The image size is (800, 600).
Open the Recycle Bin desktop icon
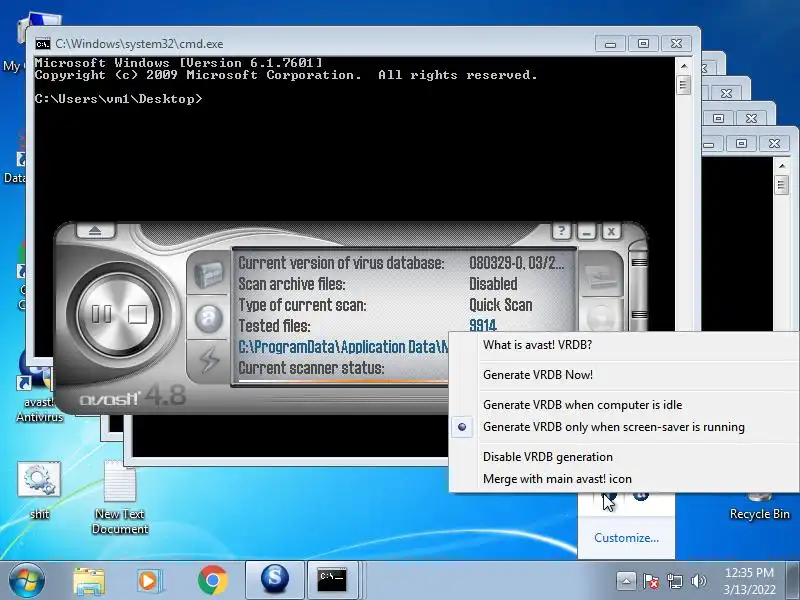point(759,507)
